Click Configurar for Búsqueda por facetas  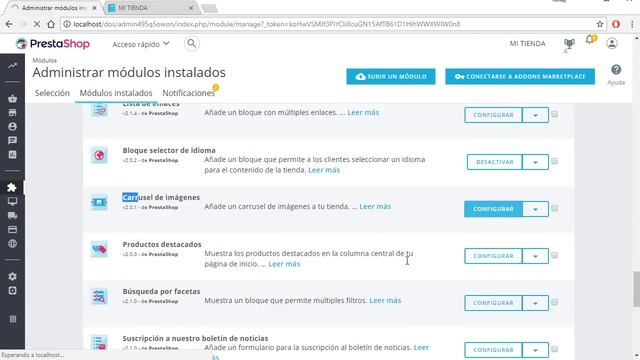pyautogui.click(x=493, y=303)
